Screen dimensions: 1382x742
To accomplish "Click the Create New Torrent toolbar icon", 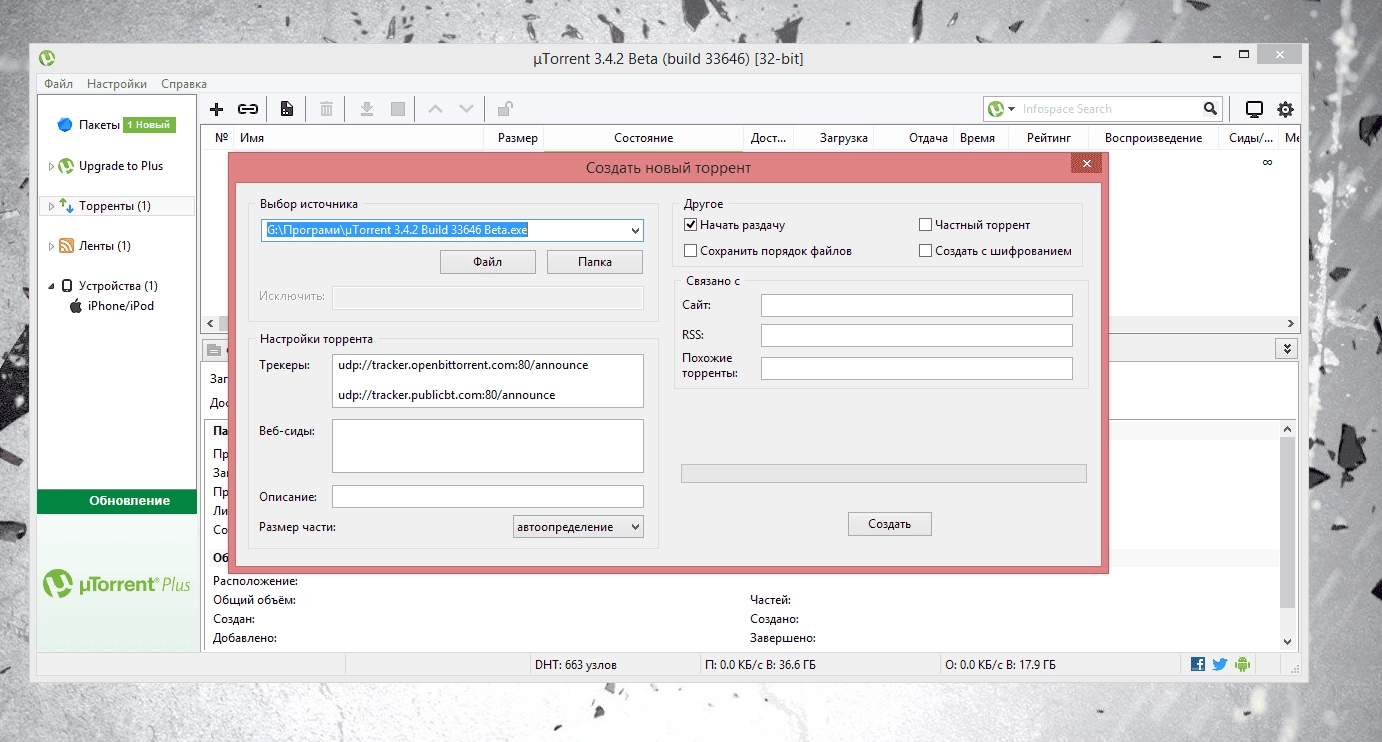I will coord(287,108).
